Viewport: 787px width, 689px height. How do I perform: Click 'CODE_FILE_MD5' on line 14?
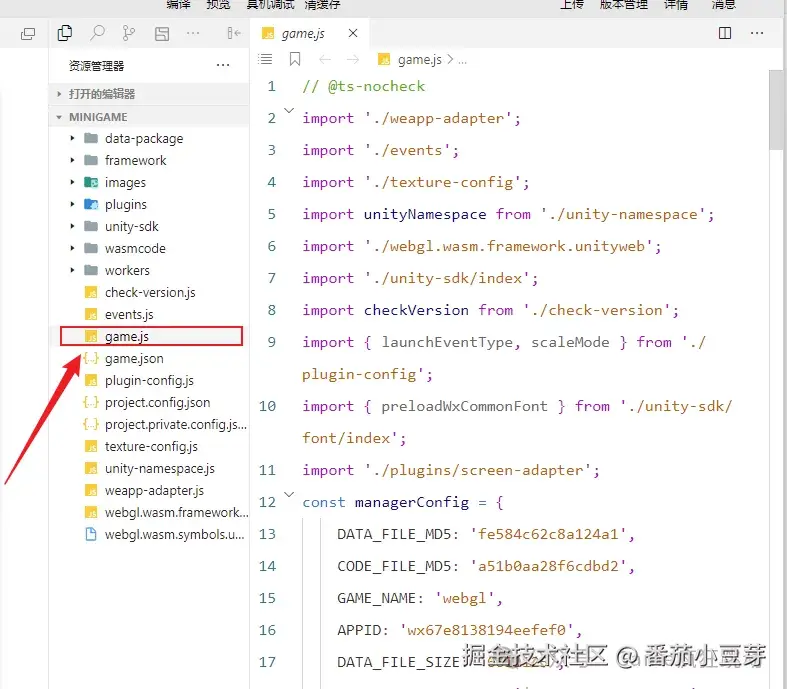click(x=394, y=566)
